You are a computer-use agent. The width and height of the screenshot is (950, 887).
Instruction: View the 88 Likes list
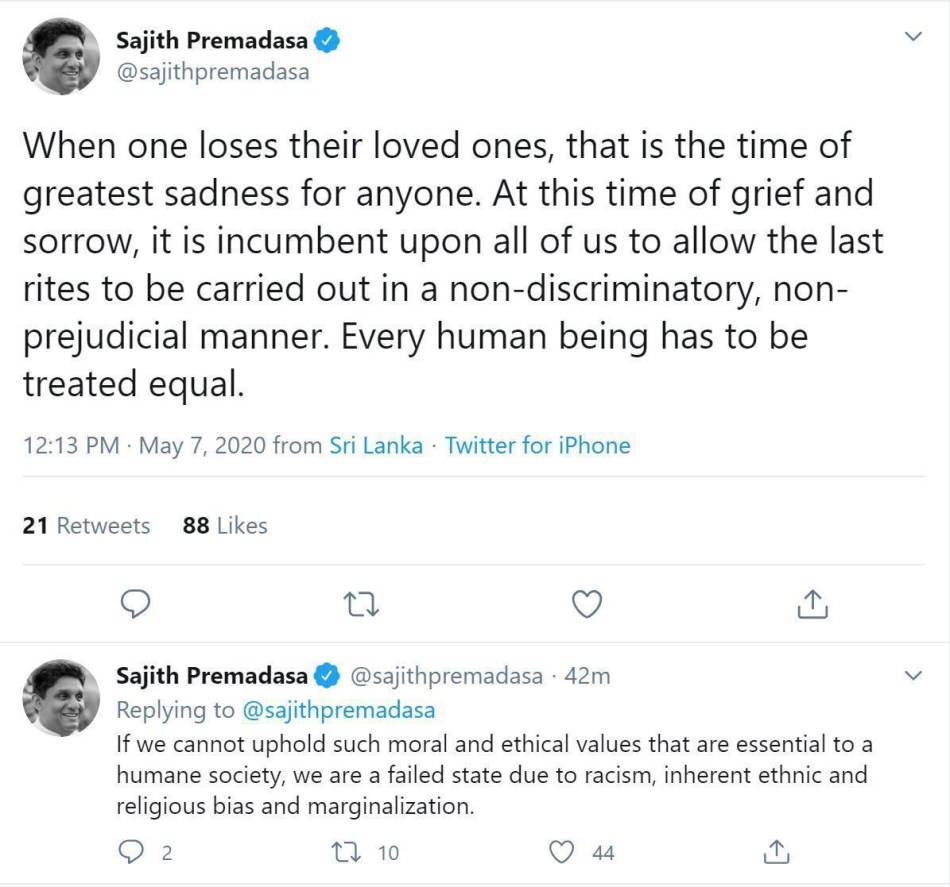(x=225, y=525)
